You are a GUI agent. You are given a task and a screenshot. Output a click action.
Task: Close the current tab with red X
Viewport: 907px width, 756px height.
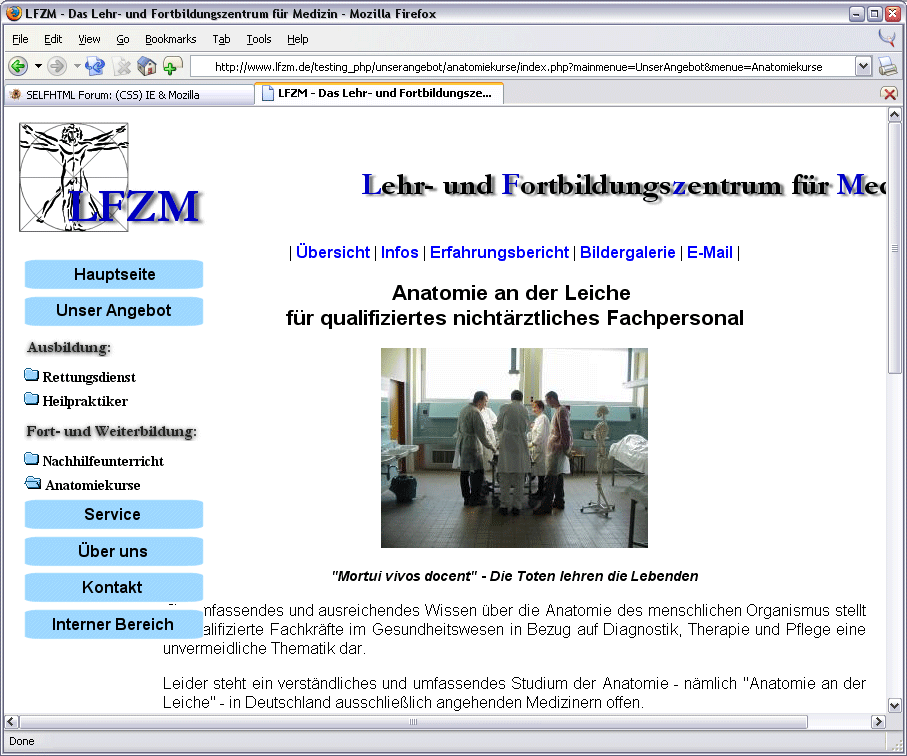tap(889, 94)
